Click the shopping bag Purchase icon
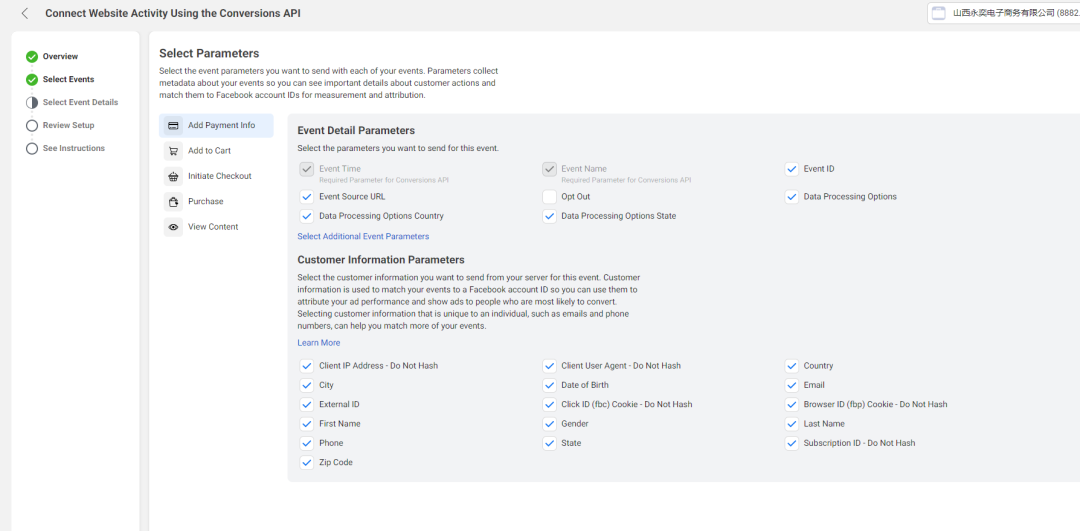This screenshot has width=1080, height=531. pos(174,202)
